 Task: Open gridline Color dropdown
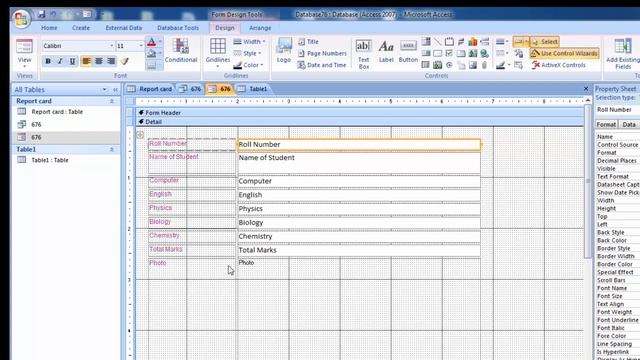[x=248, y=65]
